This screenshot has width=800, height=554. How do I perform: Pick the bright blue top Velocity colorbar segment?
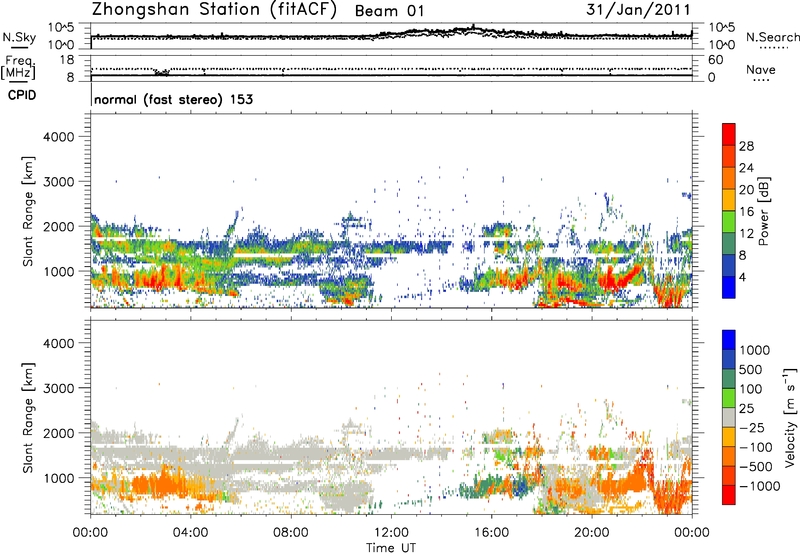(729, 340)
